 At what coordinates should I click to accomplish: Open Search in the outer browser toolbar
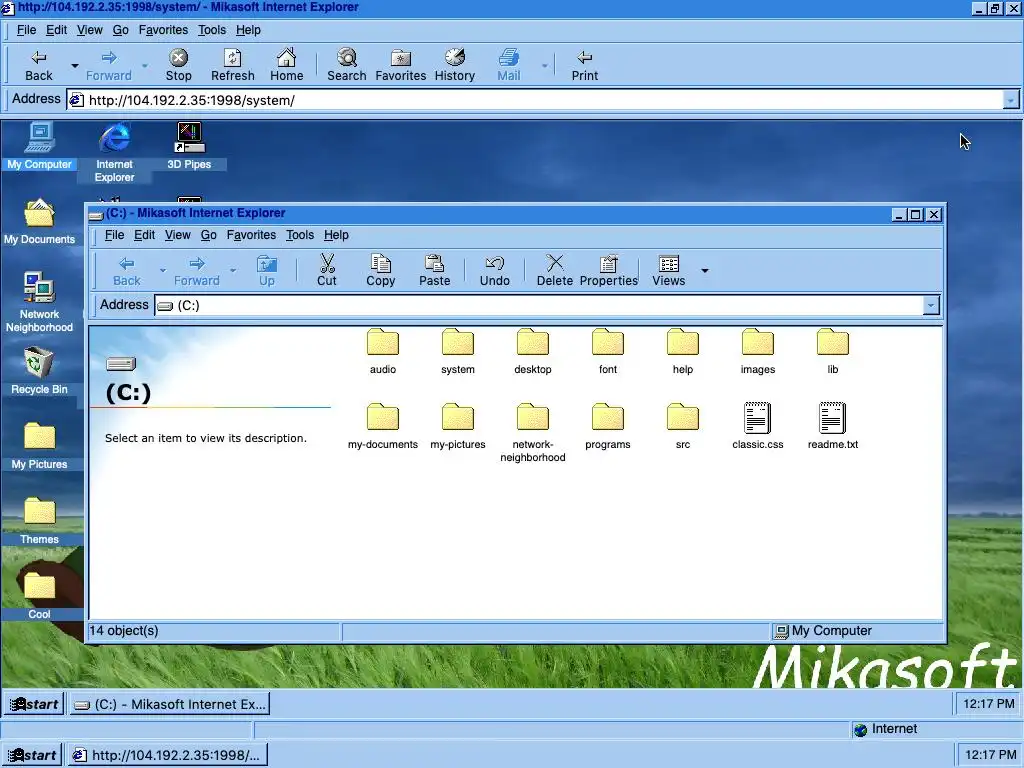click(x=347, y=65)
